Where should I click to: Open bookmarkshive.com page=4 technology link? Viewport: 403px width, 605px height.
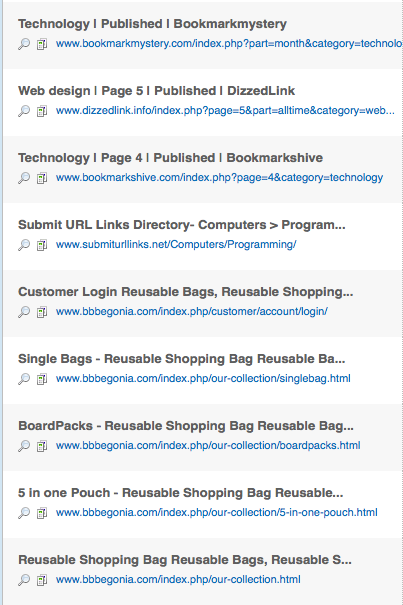[x=219, y=177]
